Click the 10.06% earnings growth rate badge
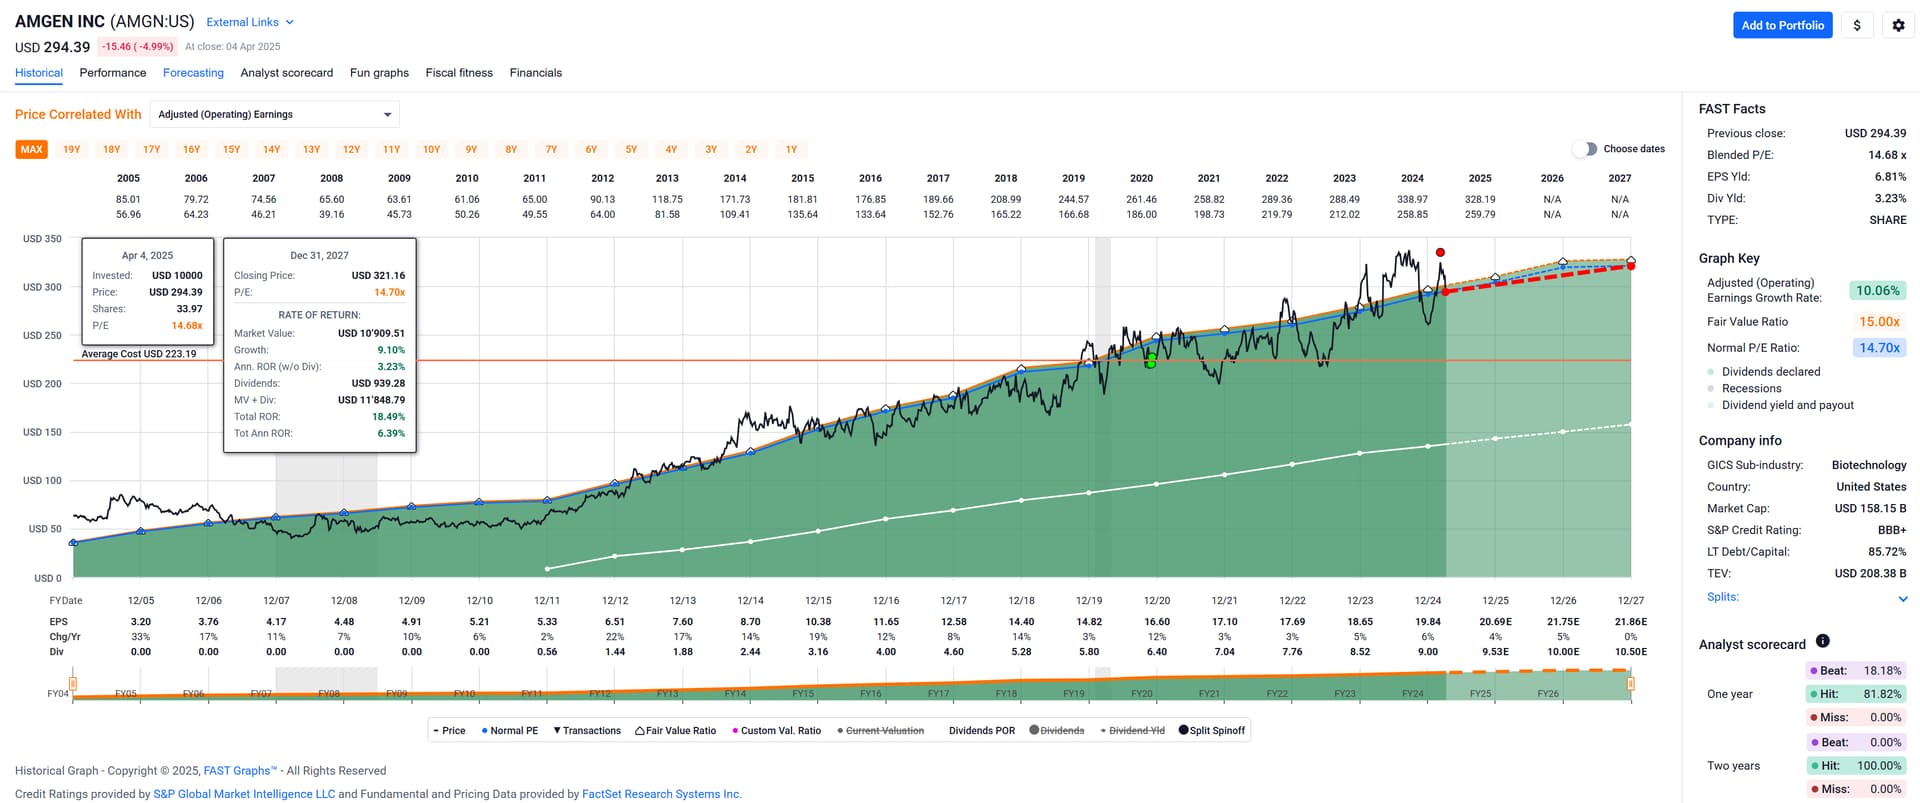The width and height of the screenshot is (1920, 803). pyautogui.click(x=1877, y=291)
